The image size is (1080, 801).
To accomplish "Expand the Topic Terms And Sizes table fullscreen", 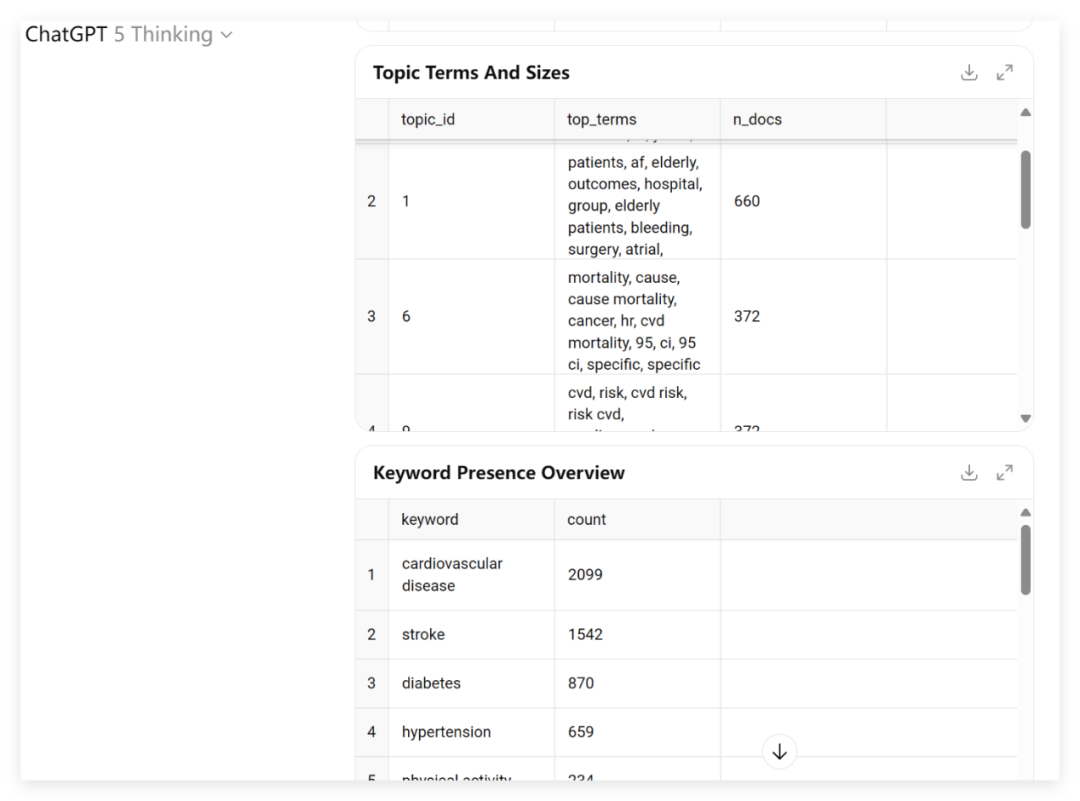I will point(1004,72).
